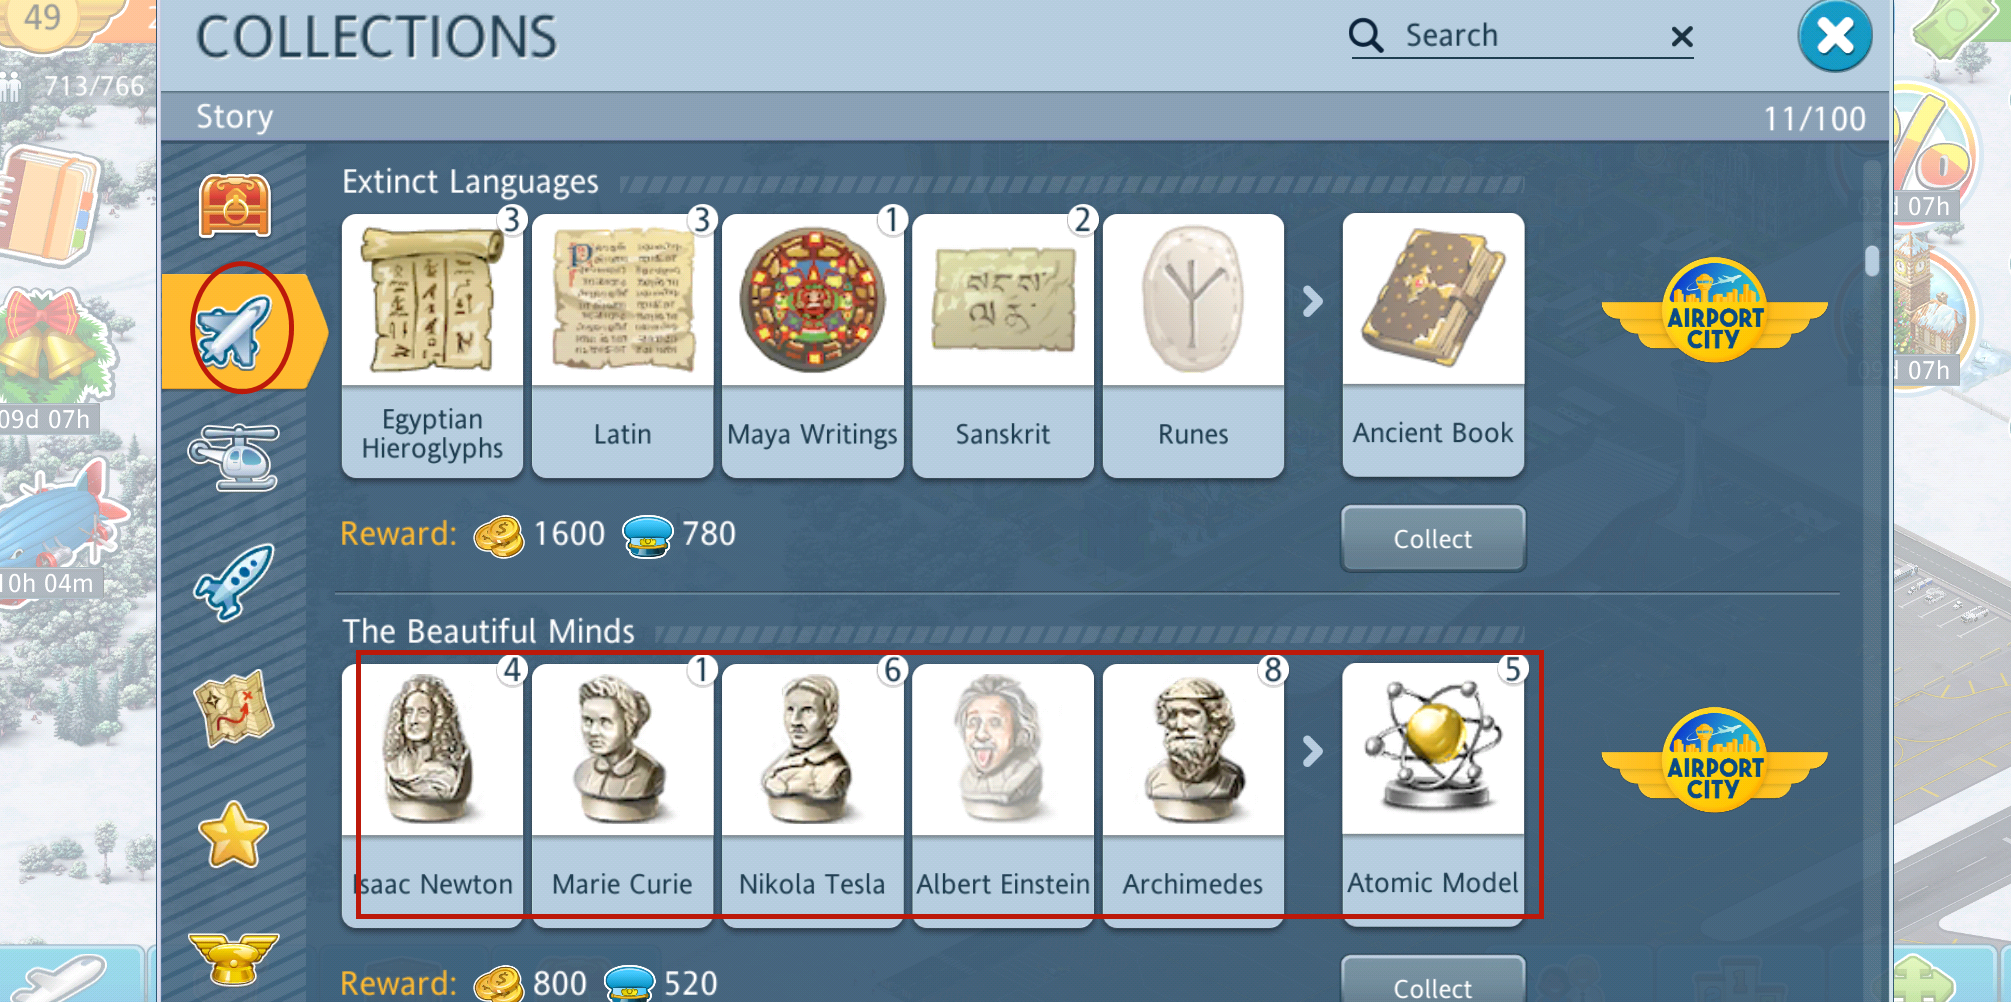Select the Albert Einstein bust item
The width and height of the screenshot is (2011, 1002).
[x=1003, y=795]
